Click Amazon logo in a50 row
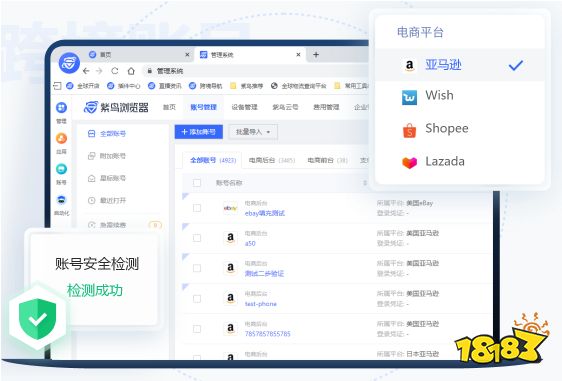Screen dimensions: 562x381 (230, 238)
